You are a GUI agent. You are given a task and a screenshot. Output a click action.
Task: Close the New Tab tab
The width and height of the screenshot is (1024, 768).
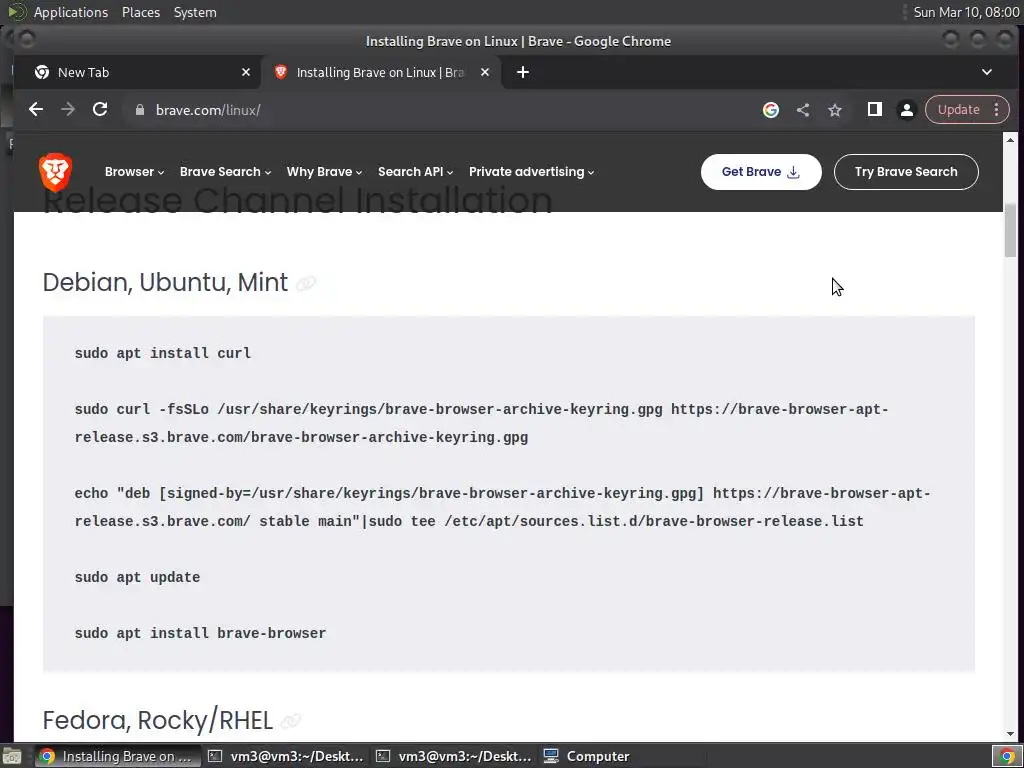[246, 72]
